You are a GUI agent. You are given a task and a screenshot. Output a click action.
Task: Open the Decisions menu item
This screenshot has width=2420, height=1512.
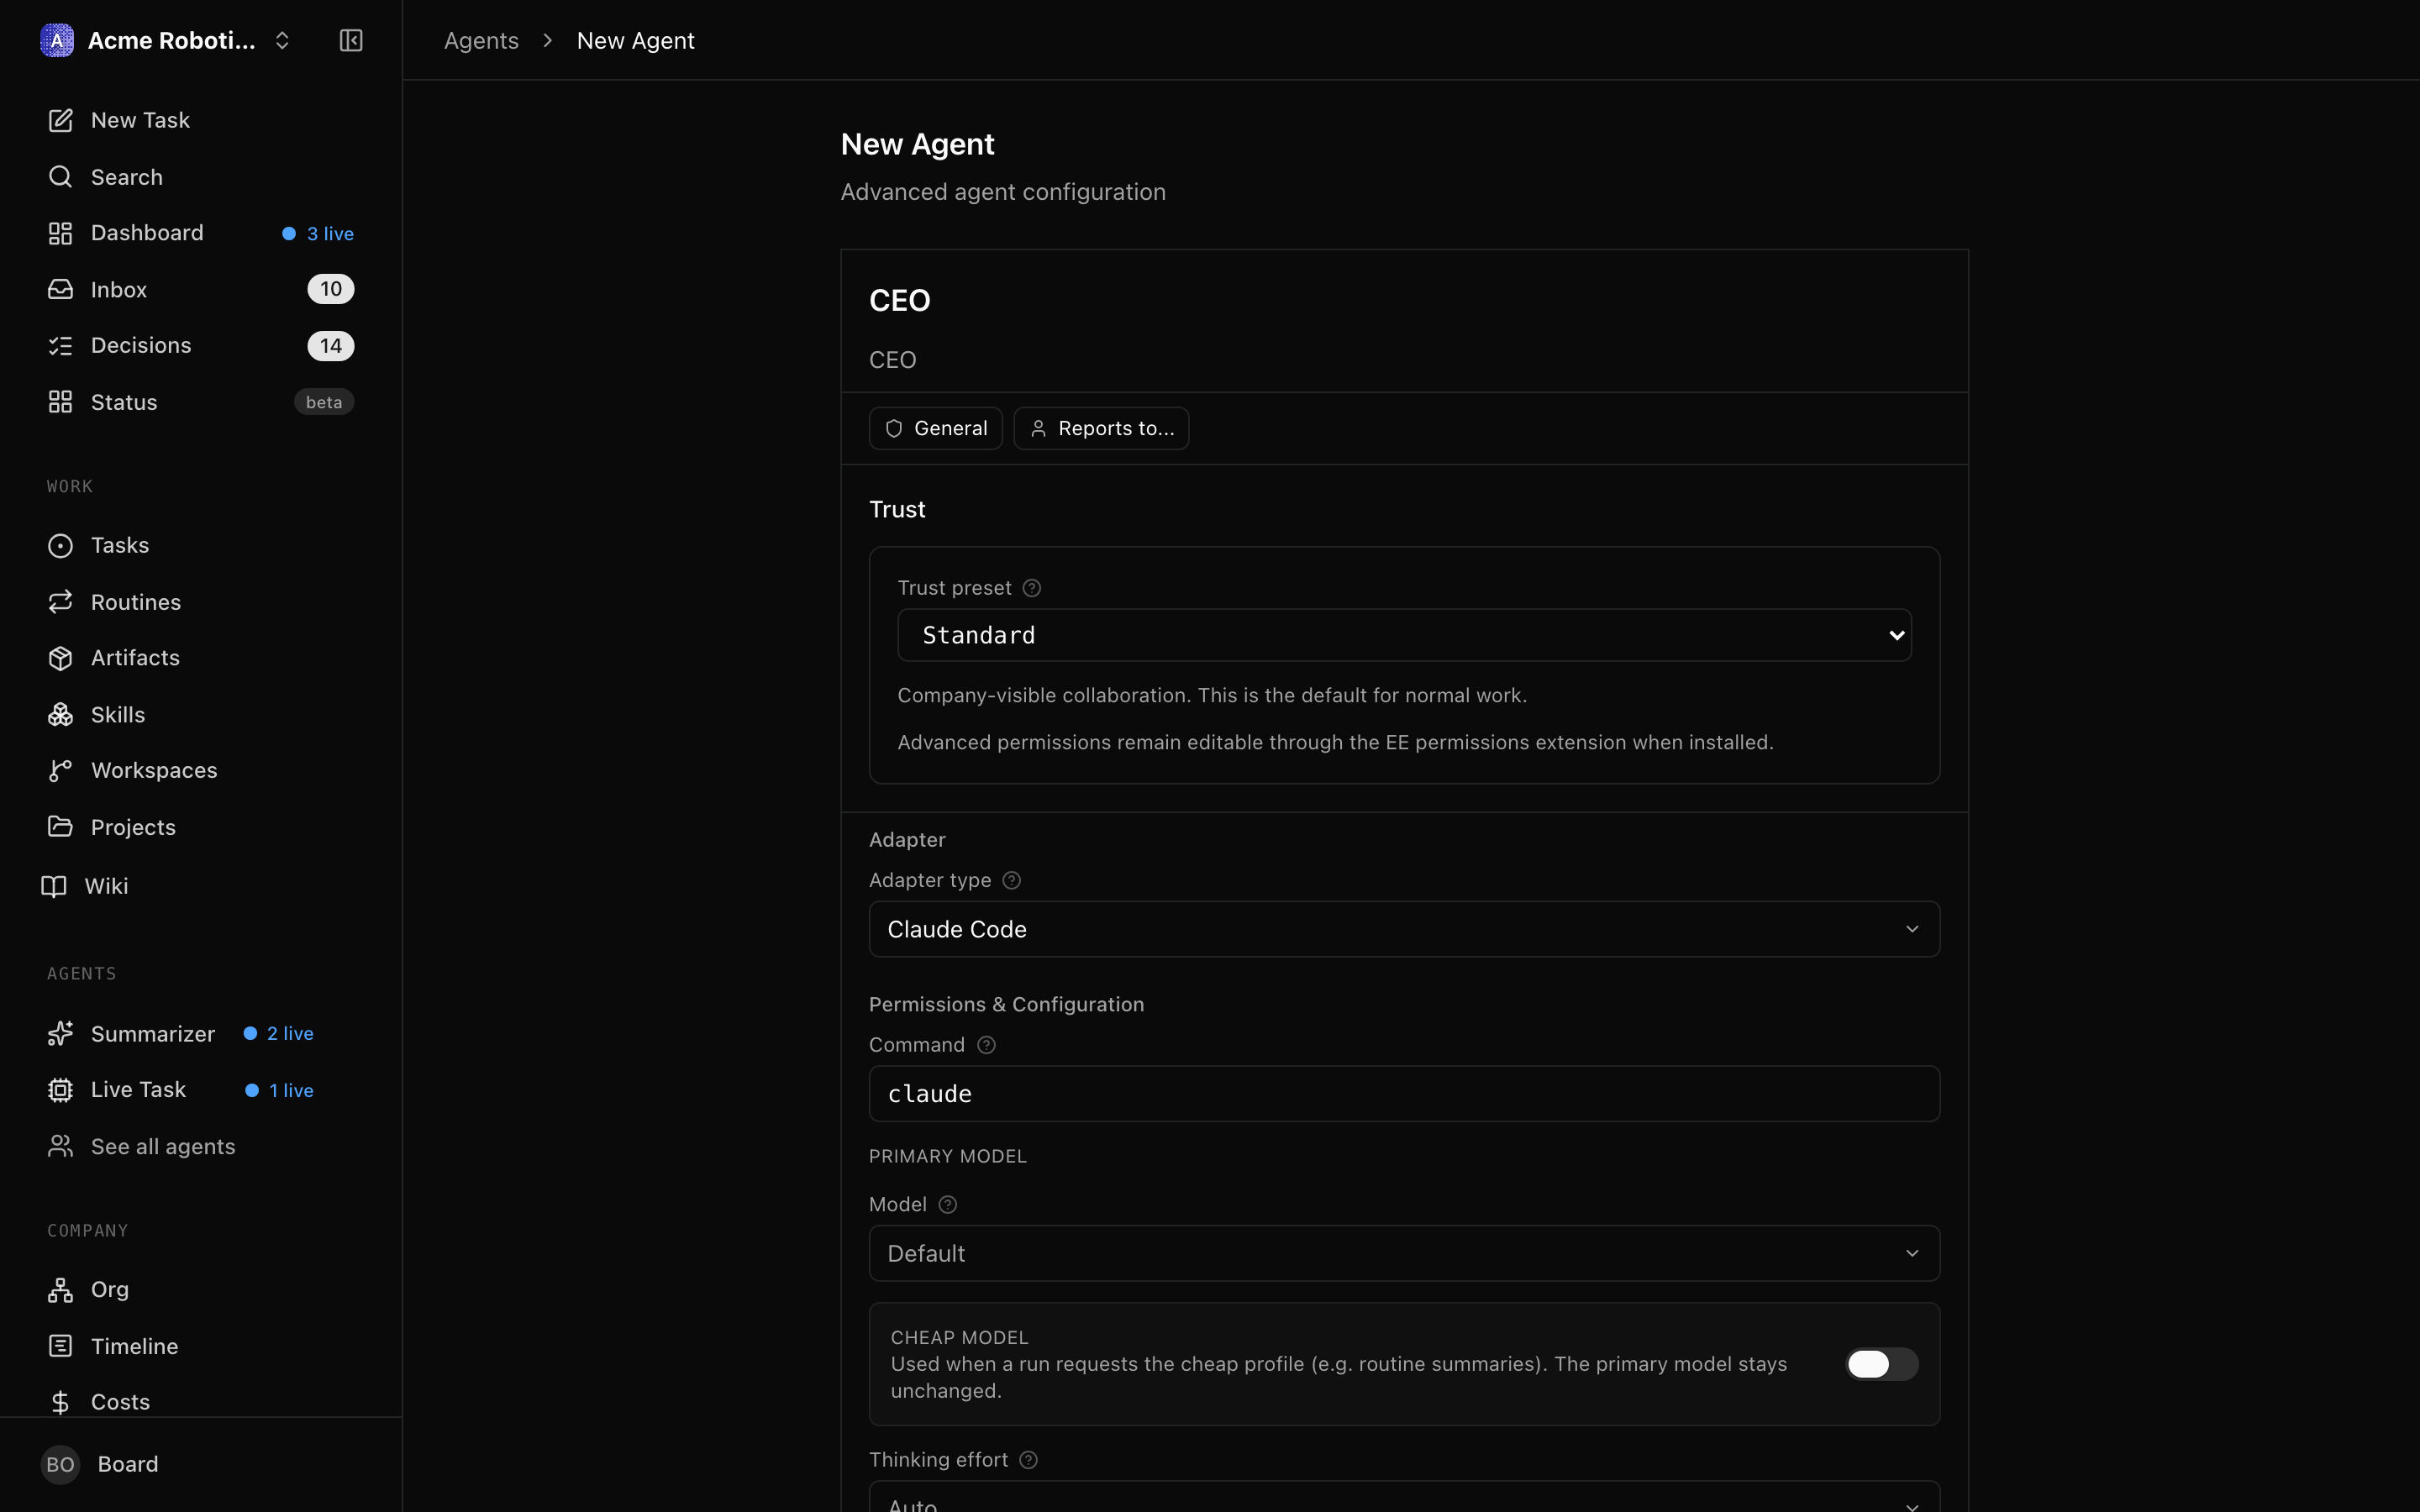pos(200,346)
